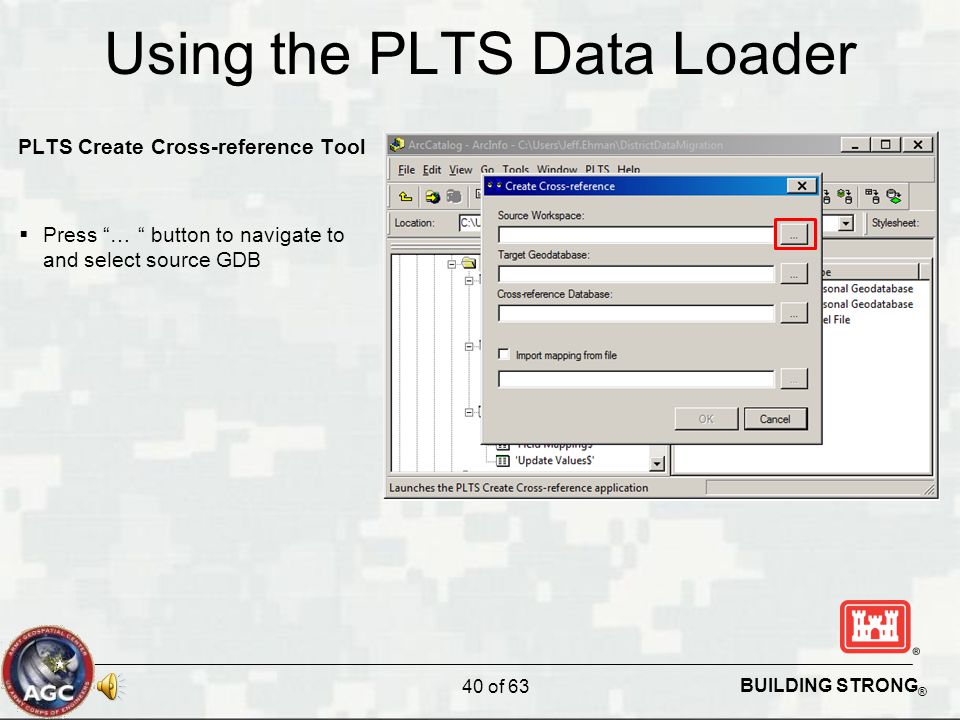The width and height of the screenshot is (960, 720).
Task: Open the Tools menu
Action: point(516,170)
